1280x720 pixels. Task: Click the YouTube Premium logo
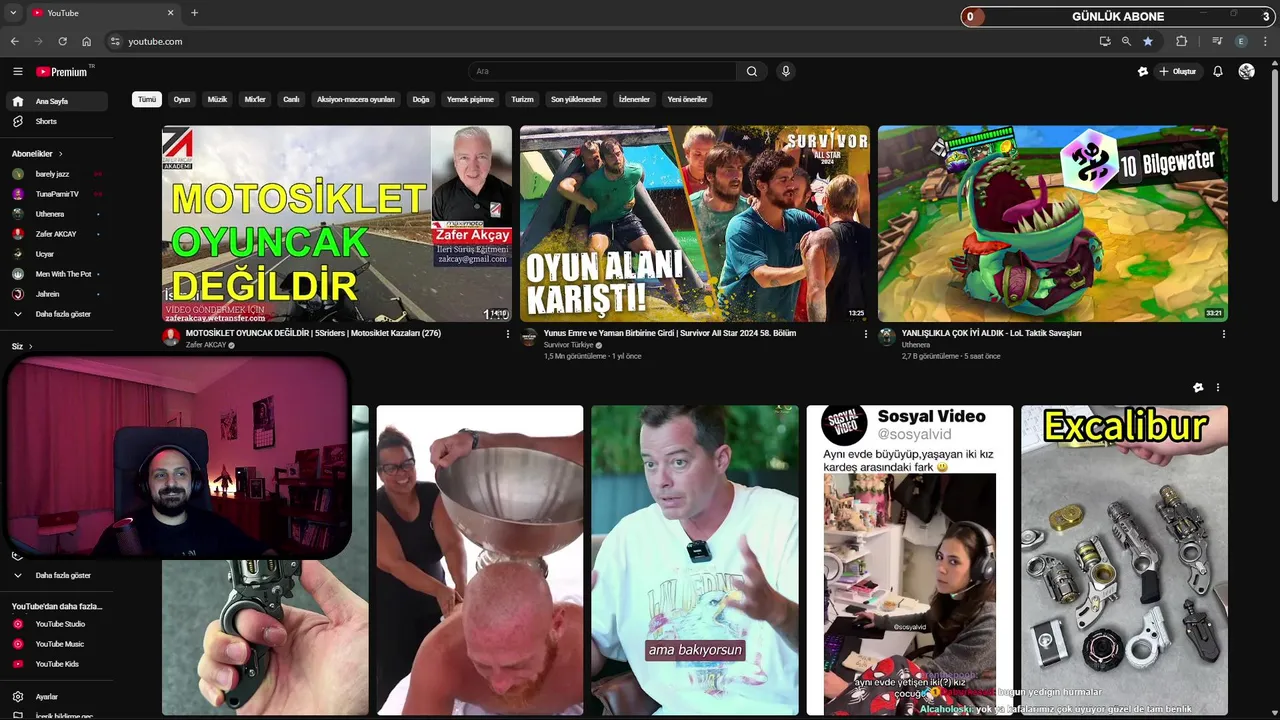[62, 71]
